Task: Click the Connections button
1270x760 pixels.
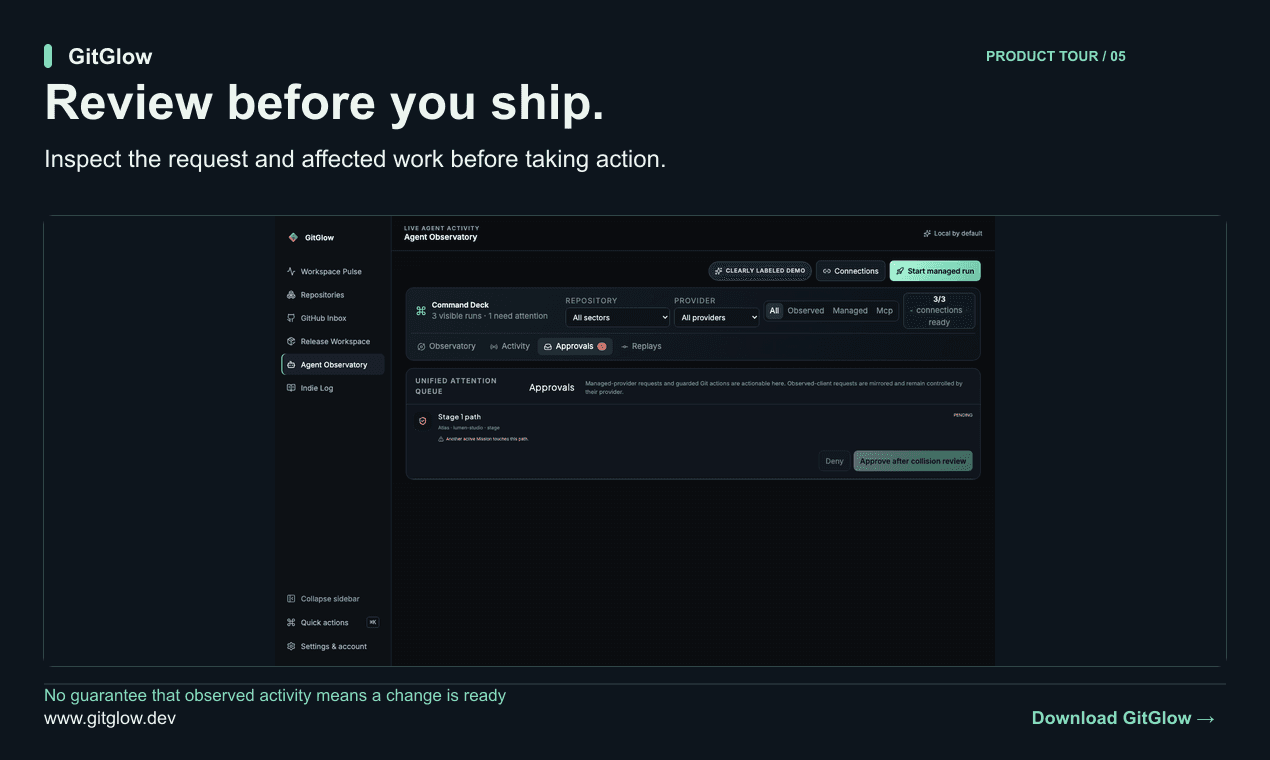Action: coord(850,271)
